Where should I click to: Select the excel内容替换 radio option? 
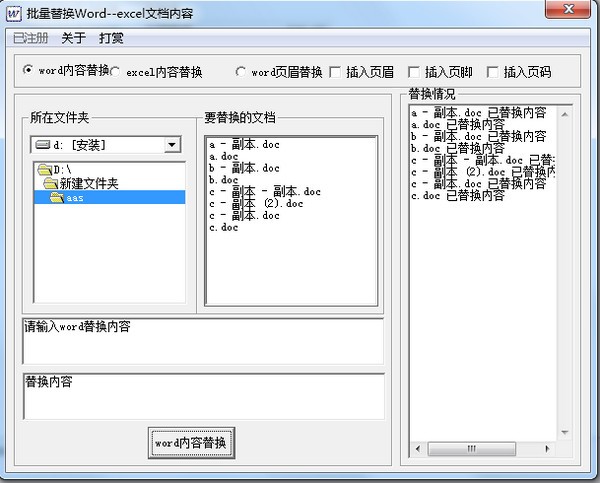[x=117, y=72]
